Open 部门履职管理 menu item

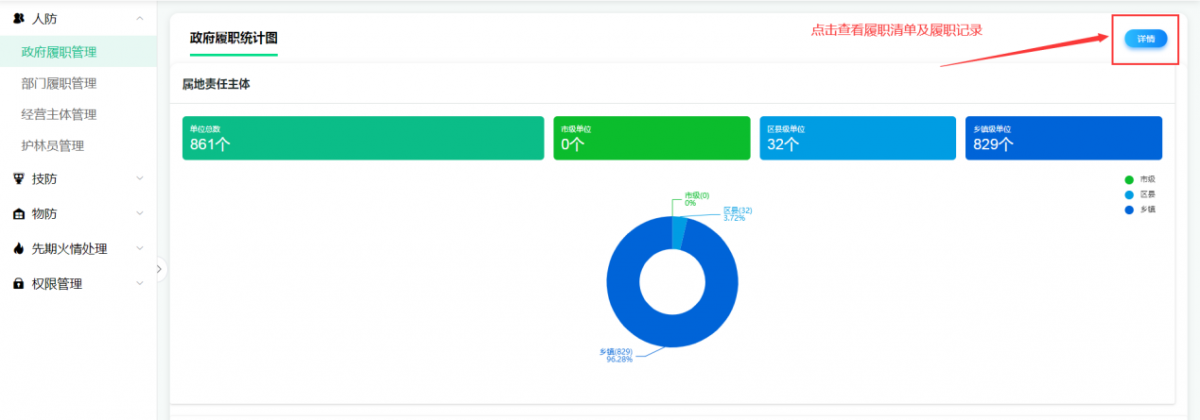pos(58,83)
